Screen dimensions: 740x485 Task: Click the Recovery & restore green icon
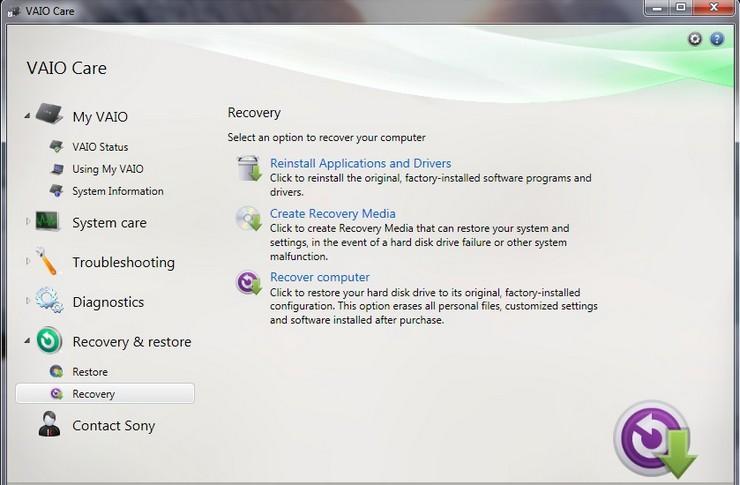(49, 340)
